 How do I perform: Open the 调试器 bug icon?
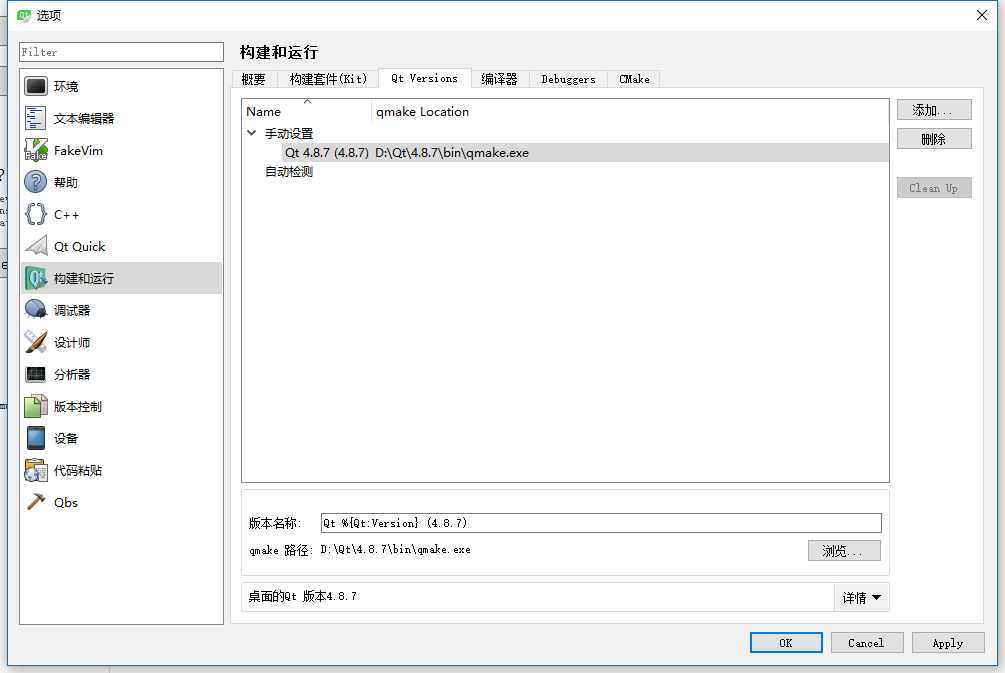pos(36,310)
